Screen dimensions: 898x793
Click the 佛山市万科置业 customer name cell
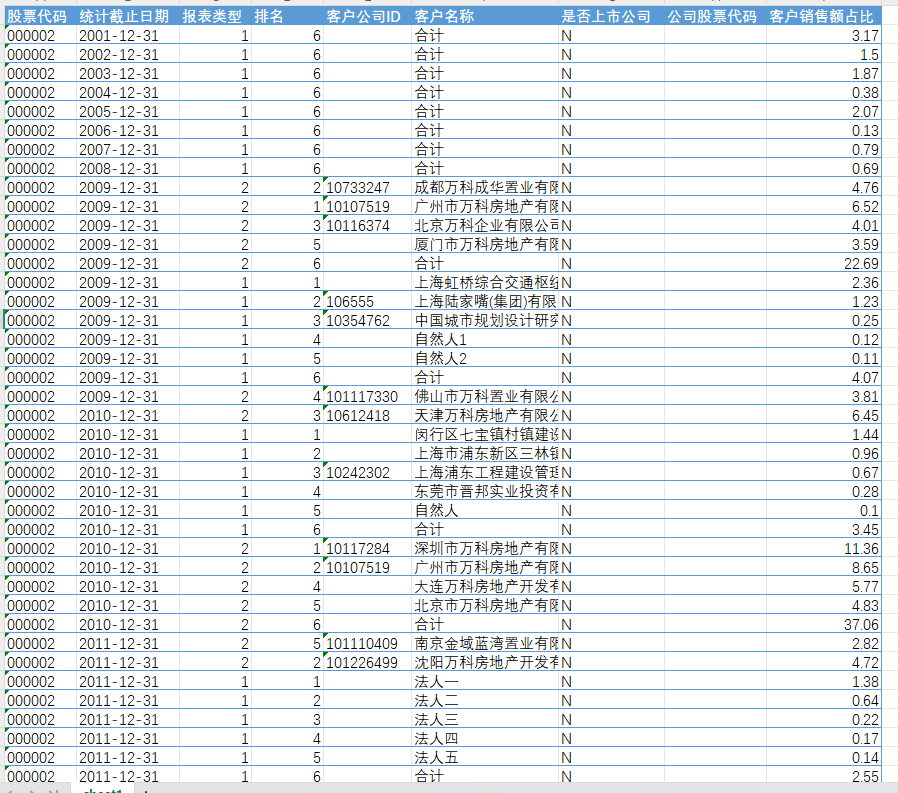click(x=485, y=396)
